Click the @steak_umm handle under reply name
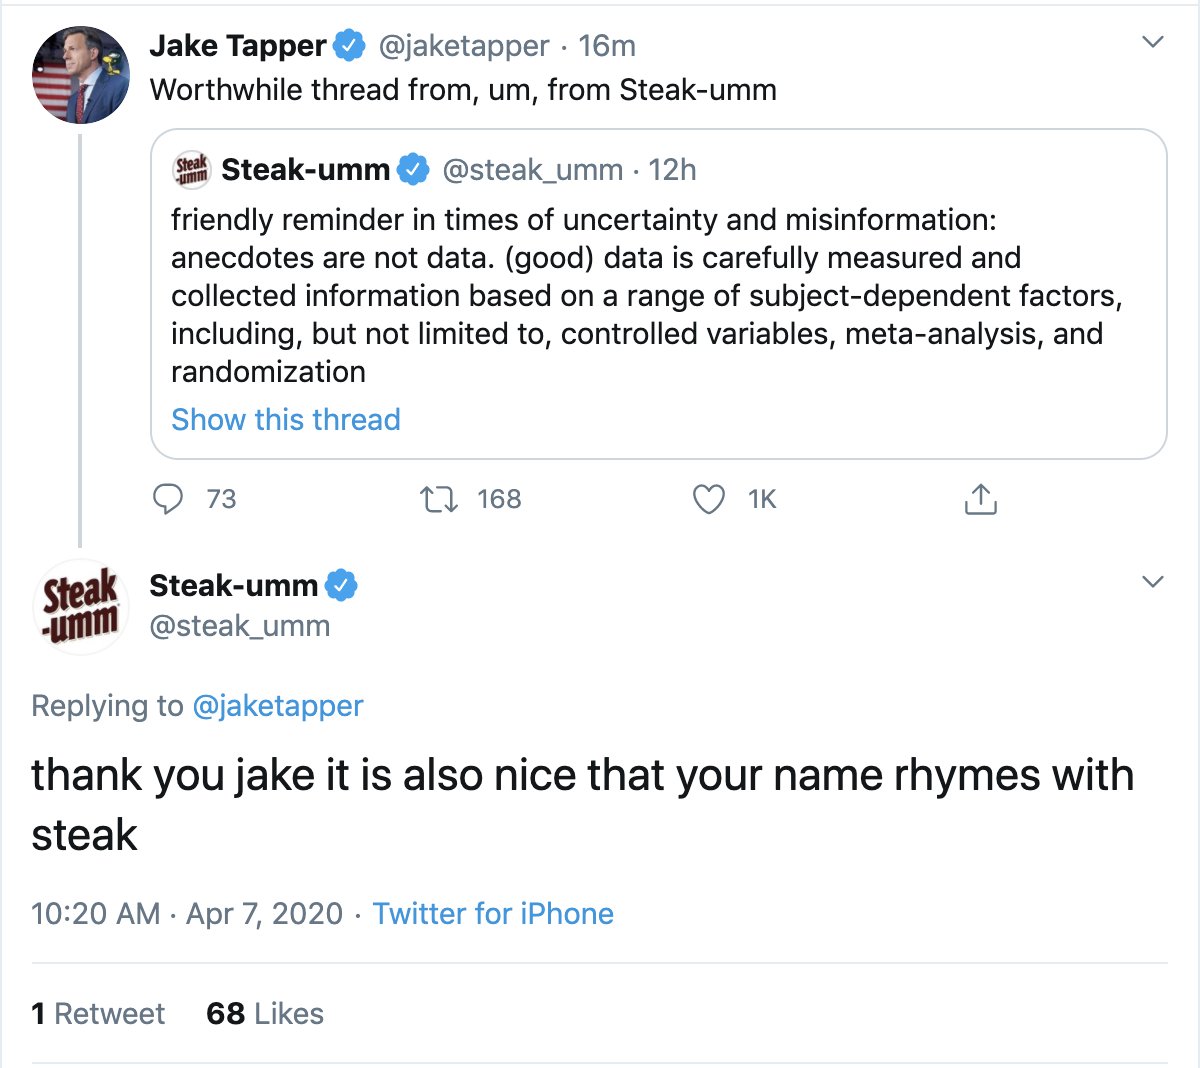The width and height of the screenshot is (1200, 1068). (x=239, y=626)
